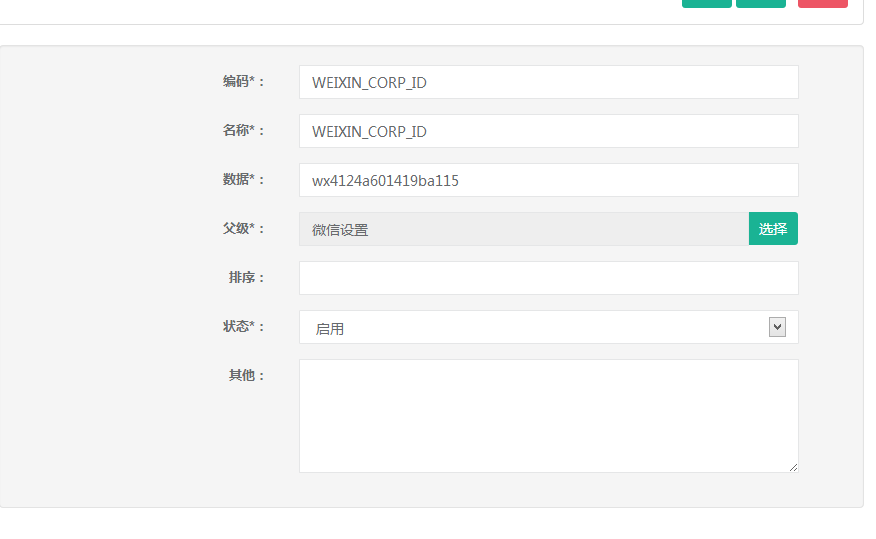Click inside the 其他 textarea
The width and height of the screenshot is (876, 539).
[548, 415]
